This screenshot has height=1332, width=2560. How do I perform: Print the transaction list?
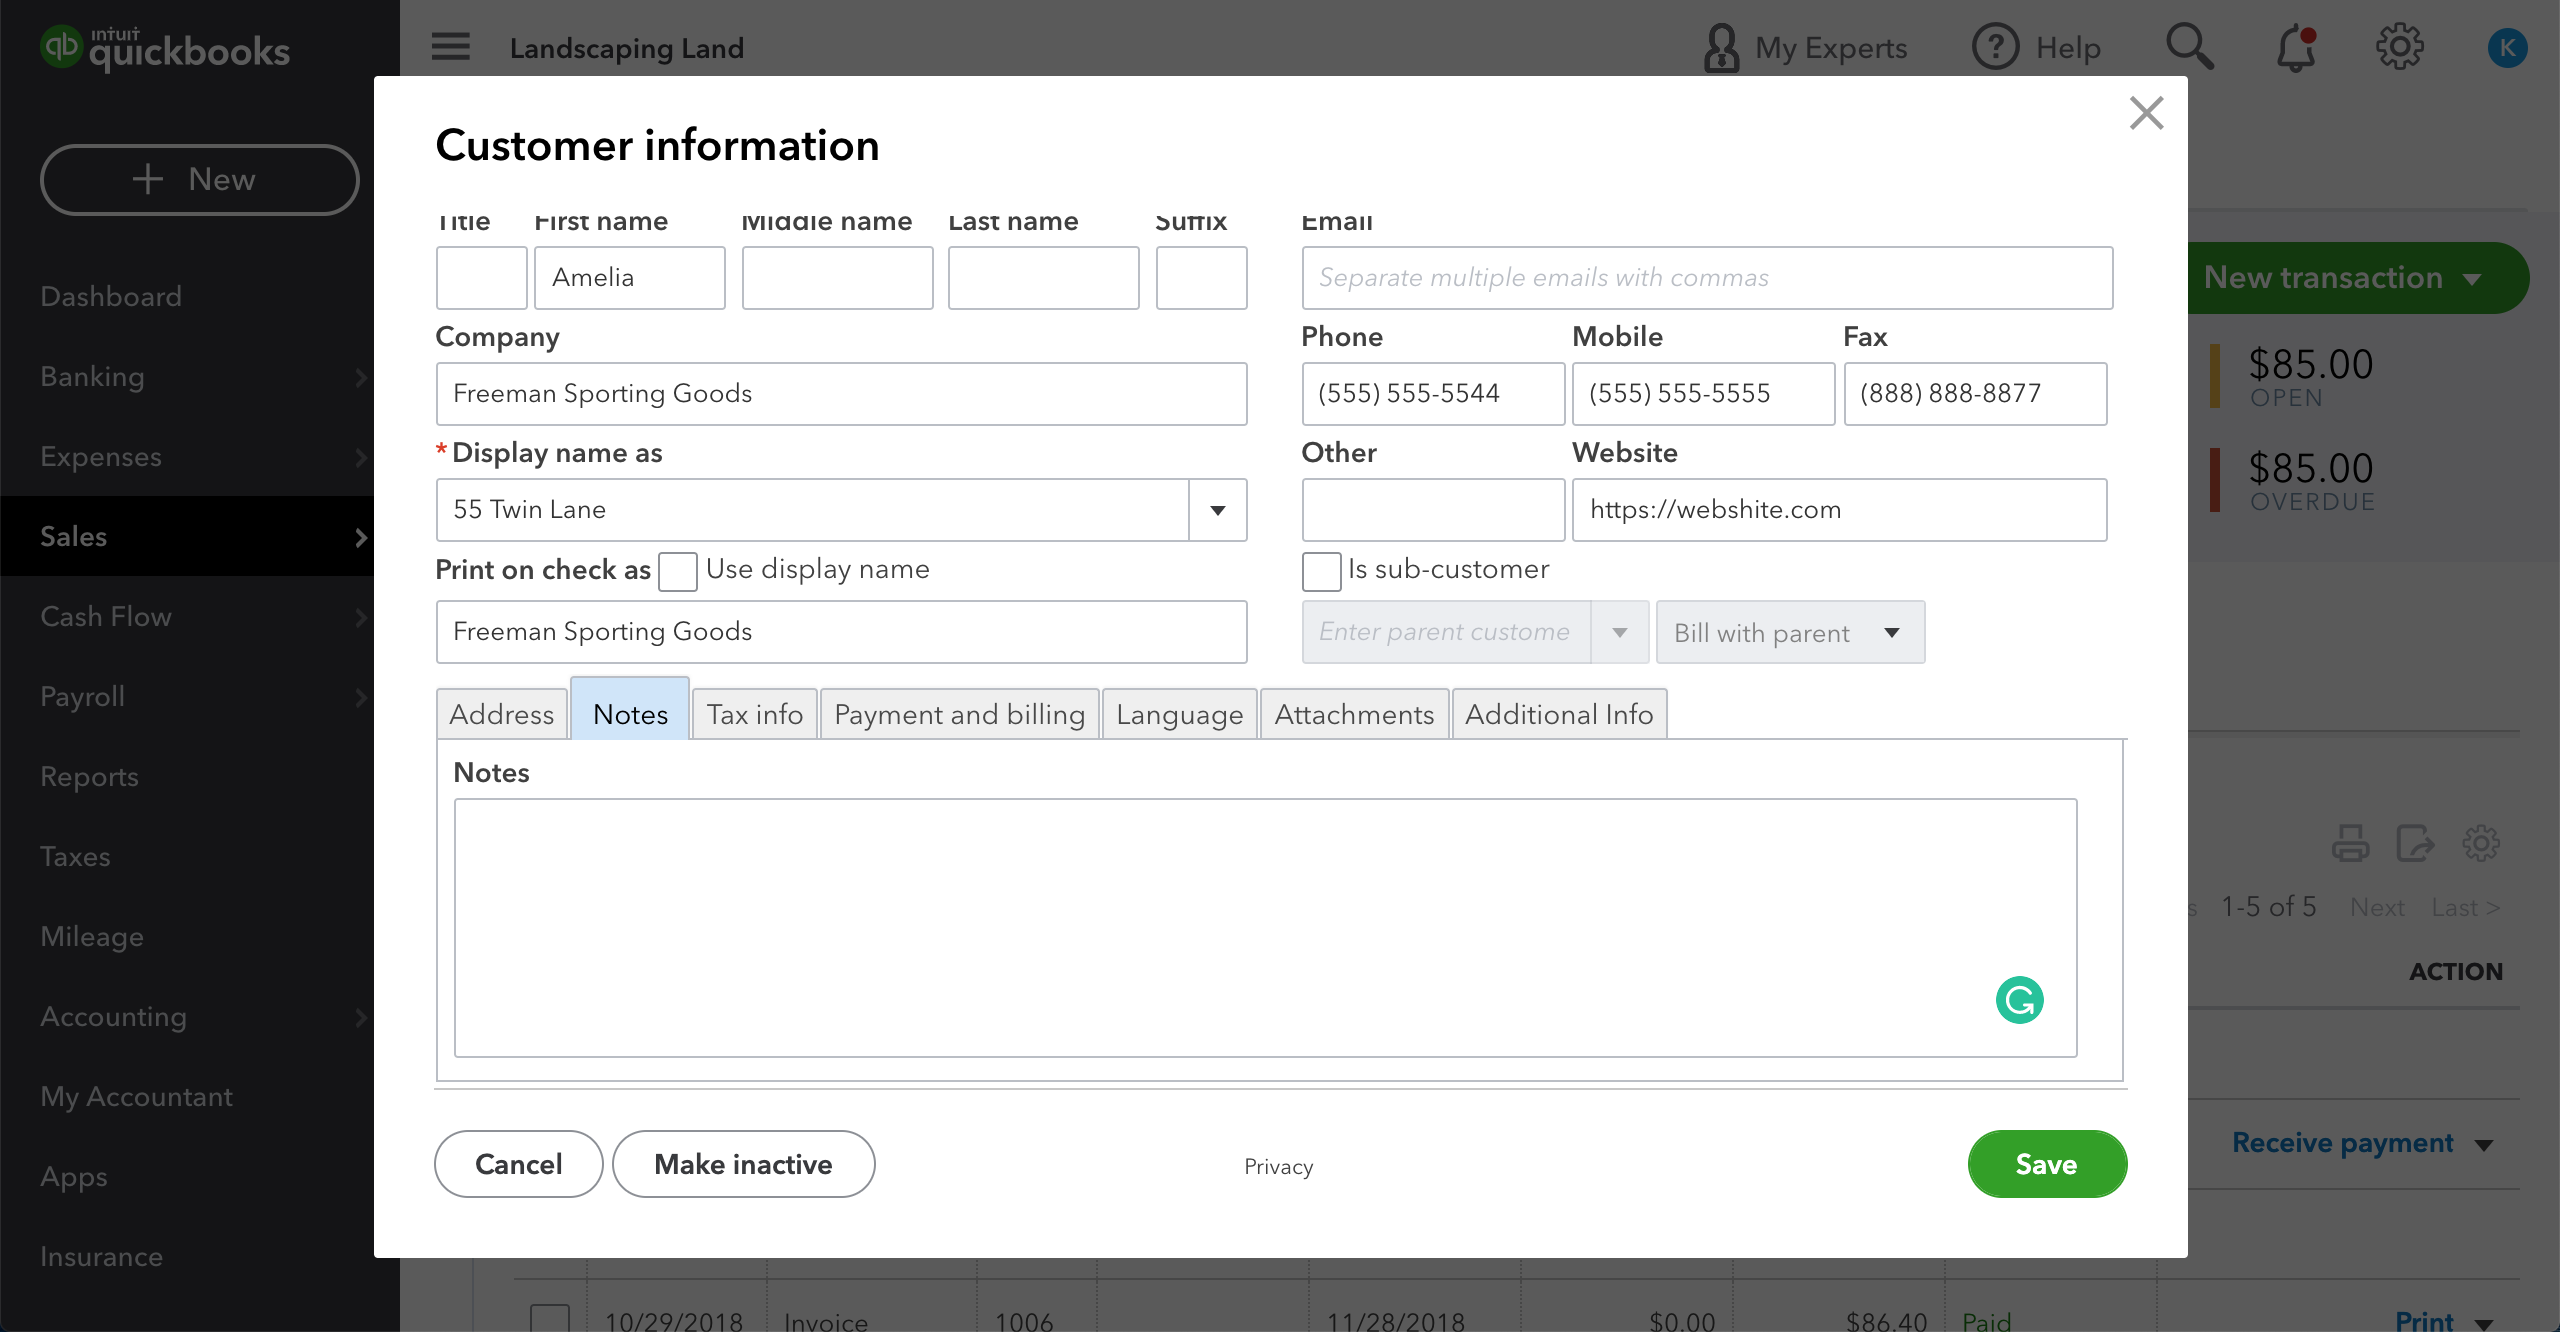point(2350,843)
